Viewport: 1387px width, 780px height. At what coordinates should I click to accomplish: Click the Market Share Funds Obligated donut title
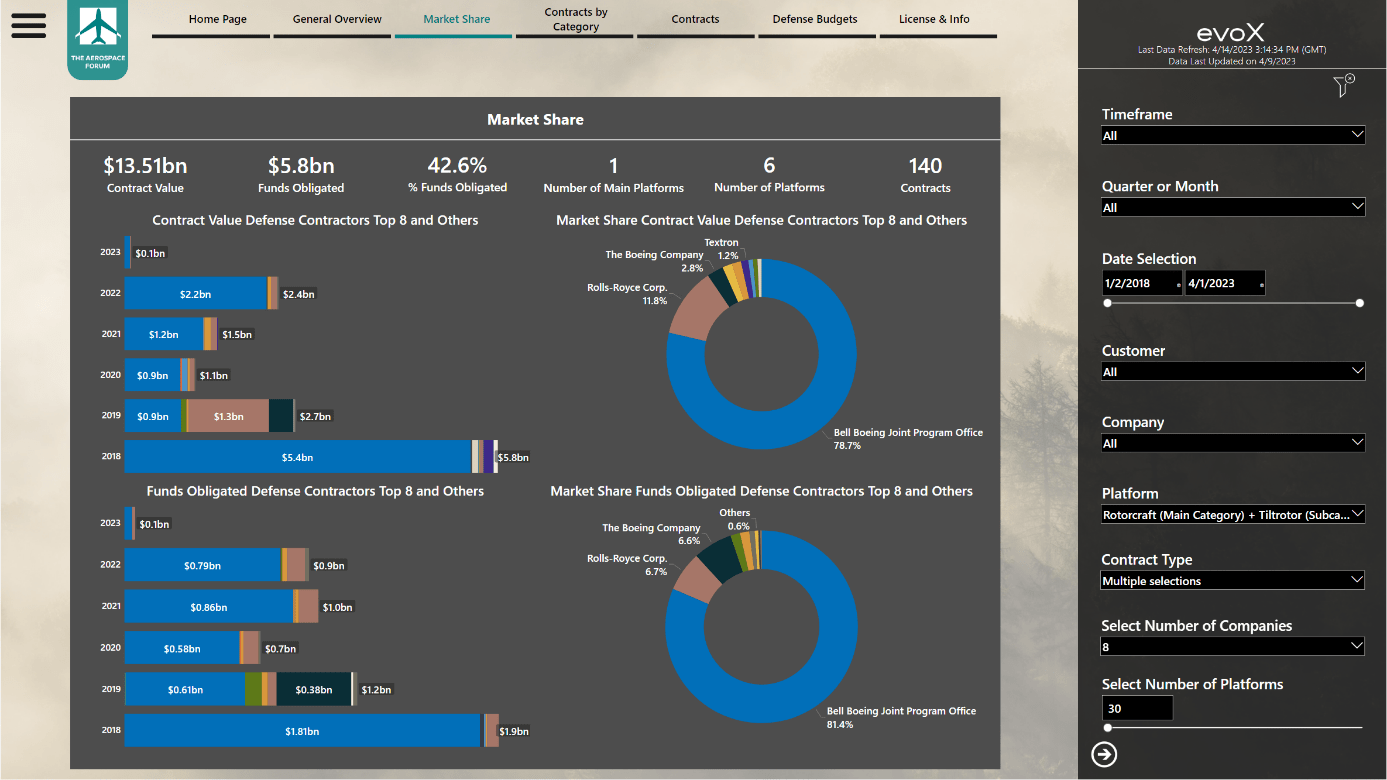click(762, 491)
